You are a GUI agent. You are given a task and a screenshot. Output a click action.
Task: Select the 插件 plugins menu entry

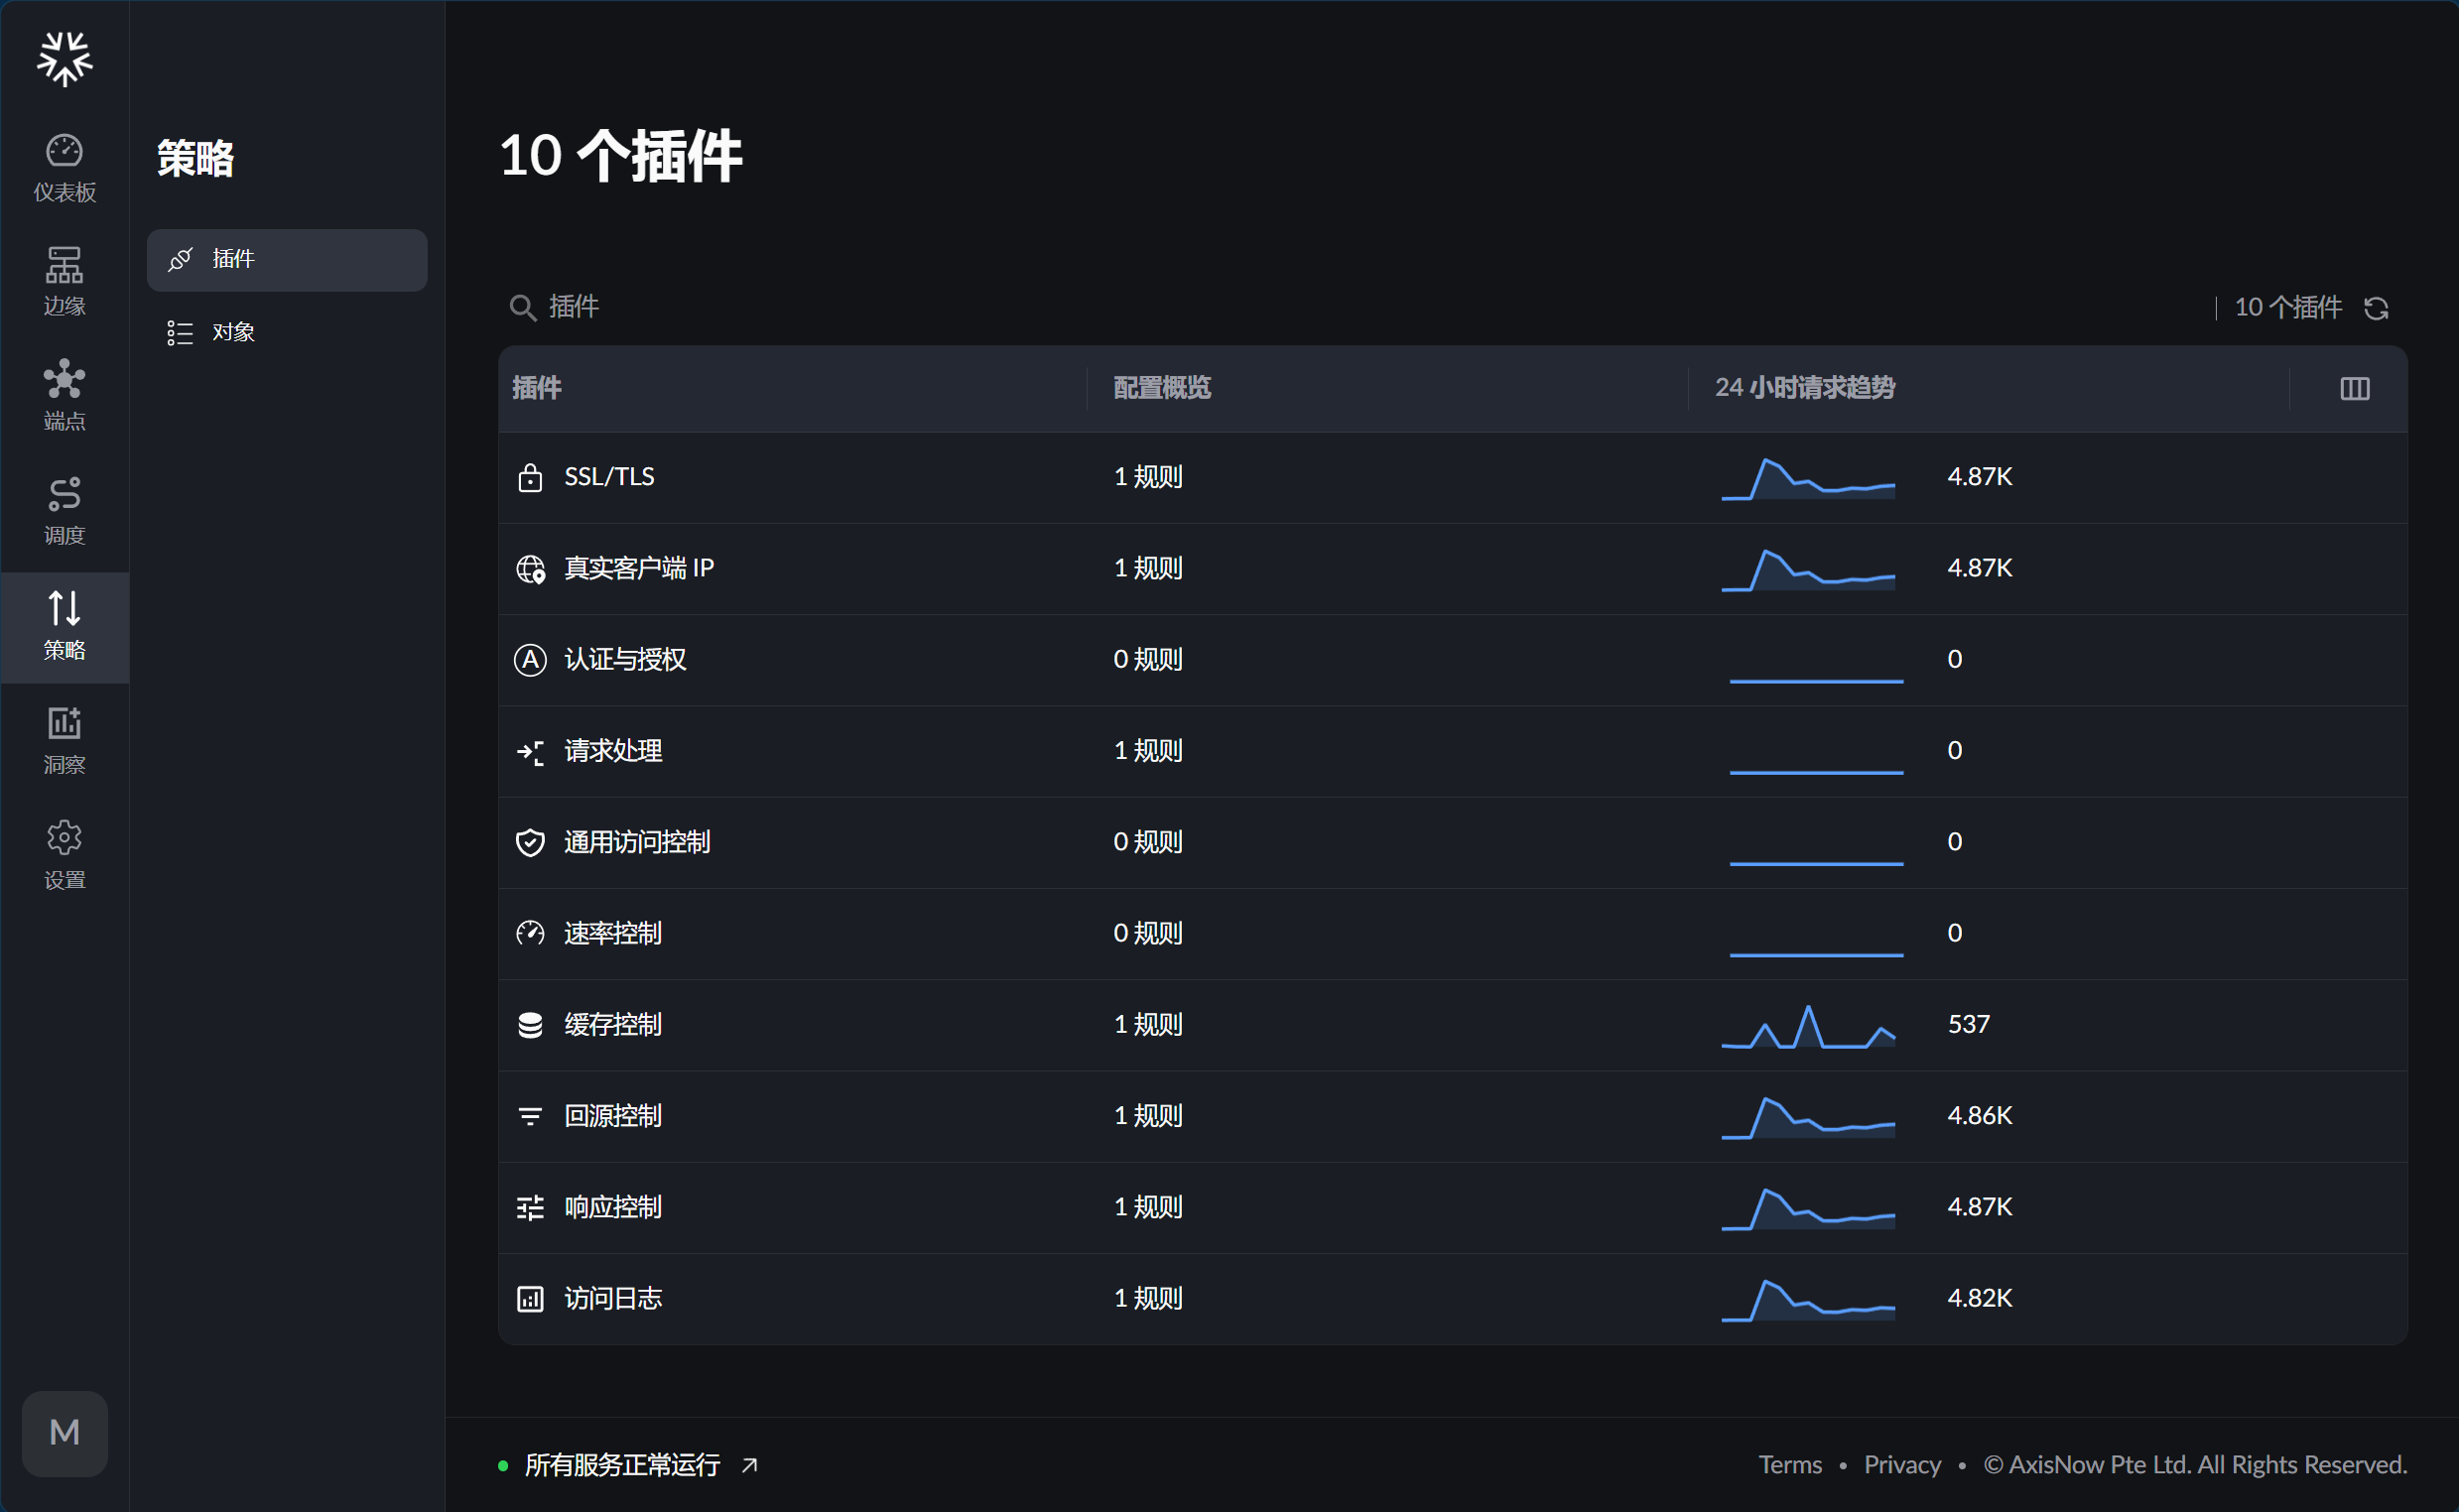point(287,260)
